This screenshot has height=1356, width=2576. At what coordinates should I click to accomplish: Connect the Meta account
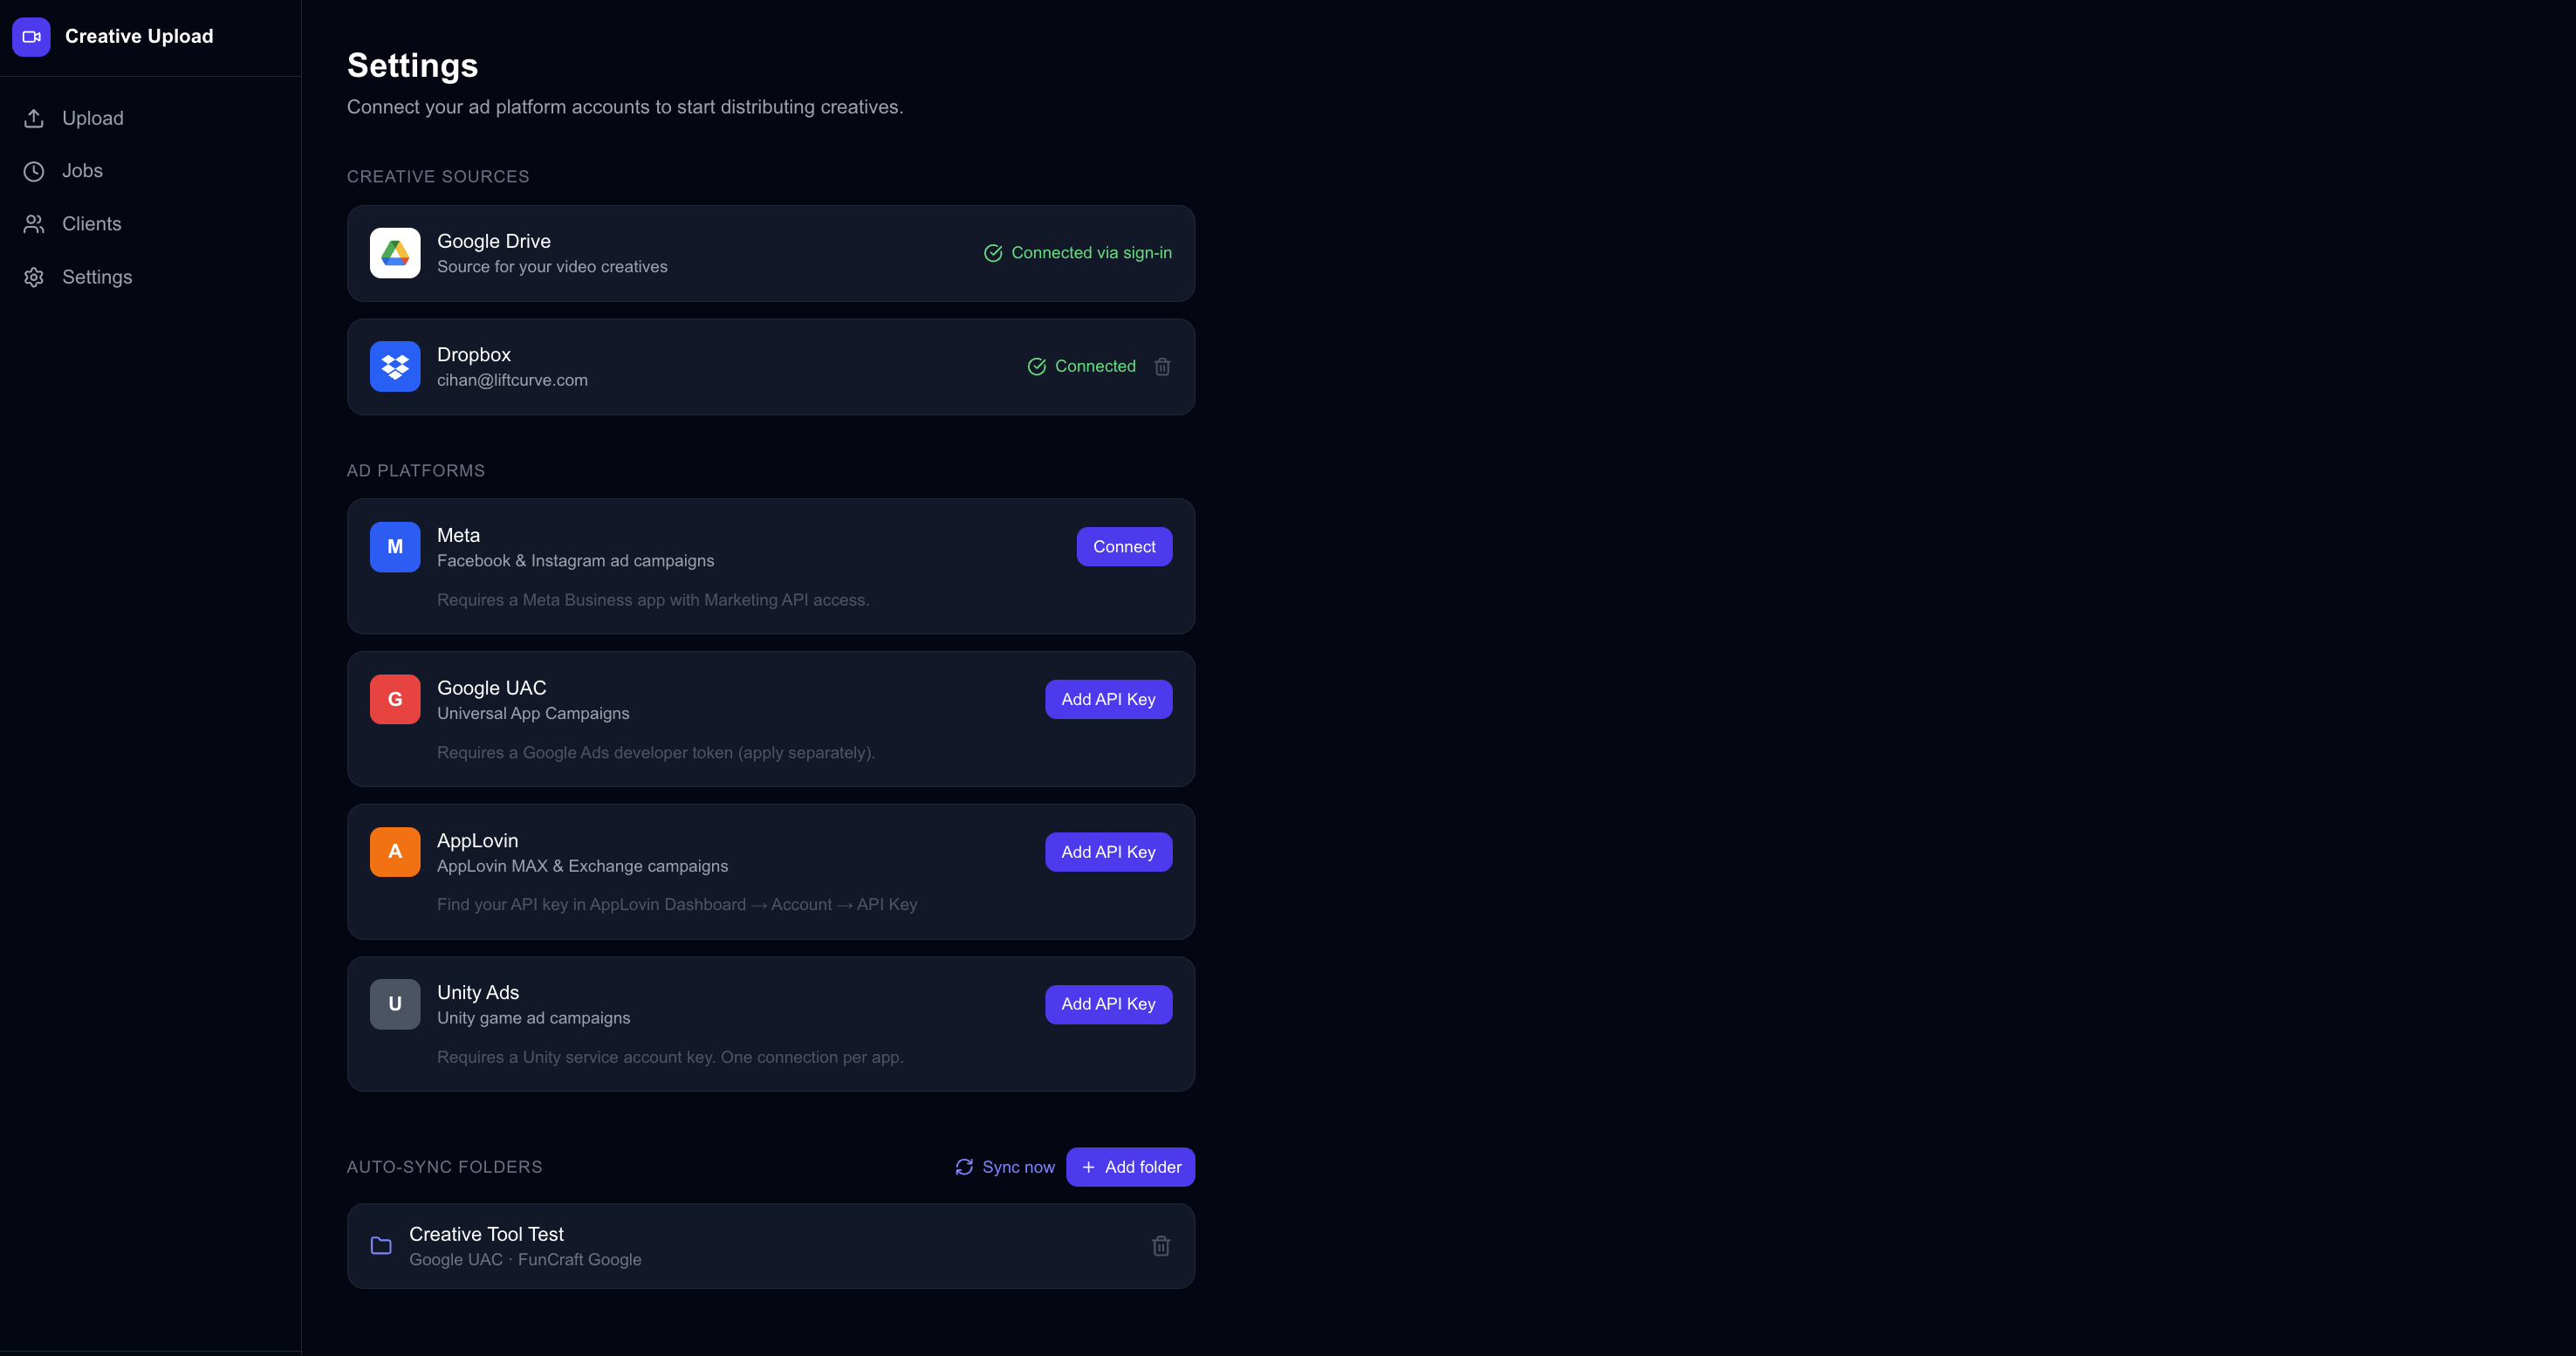[1124, 547]
